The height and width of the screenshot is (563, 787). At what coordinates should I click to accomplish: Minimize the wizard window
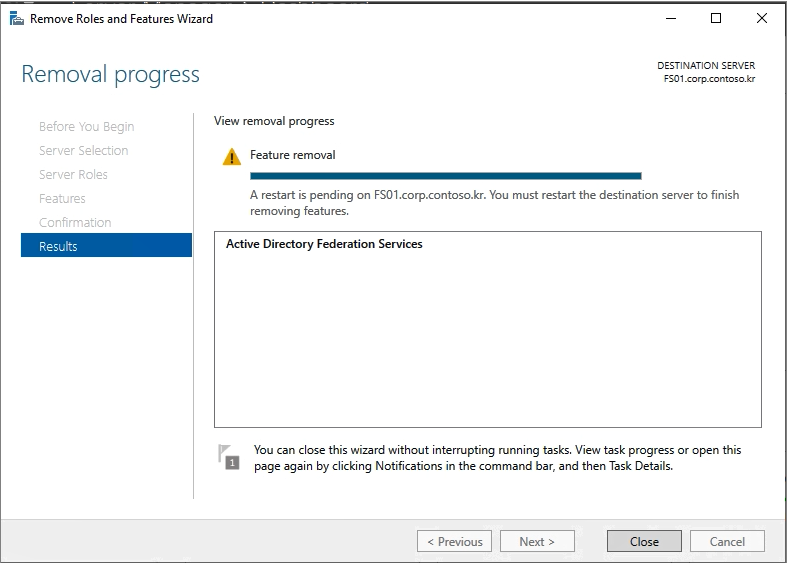tap(671, 19)
